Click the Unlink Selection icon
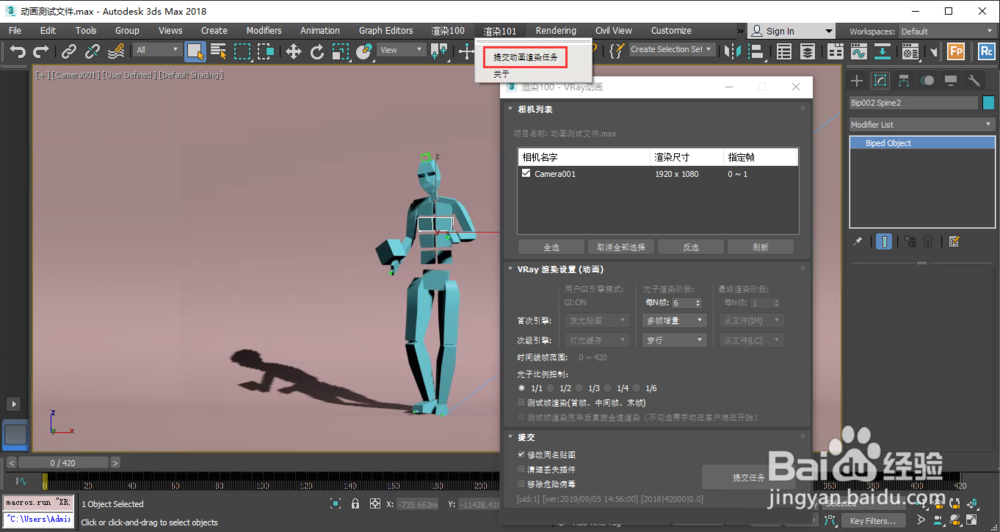This screenshot has height=532, width=1000. [x=92, y=52]
